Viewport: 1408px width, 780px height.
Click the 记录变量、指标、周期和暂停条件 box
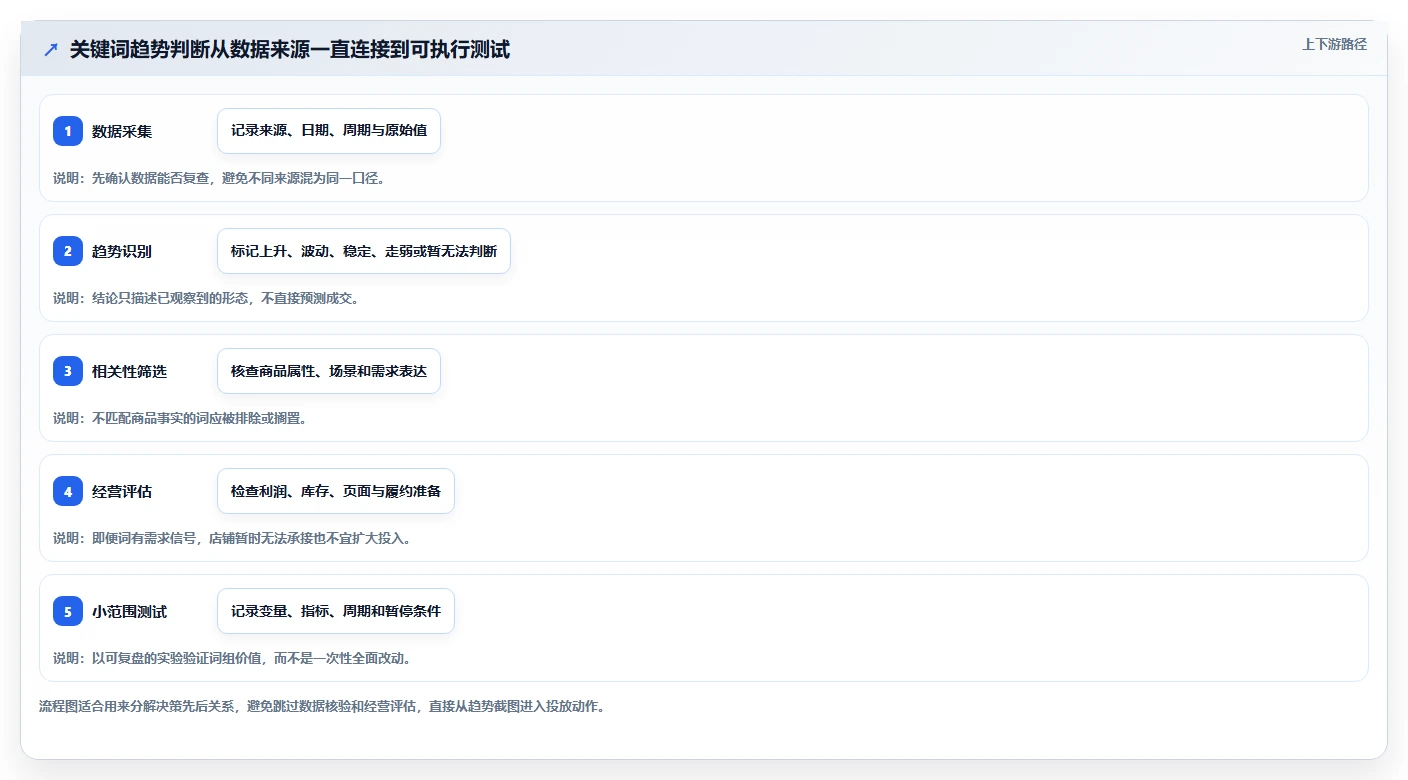pyautogui.click(x=336, y=611)
